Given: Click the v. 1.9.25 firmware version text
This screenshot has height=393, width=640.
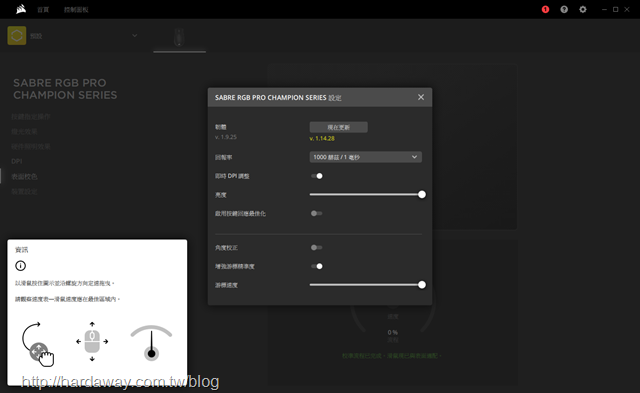Looking at the screenshot, I should 226,137.
